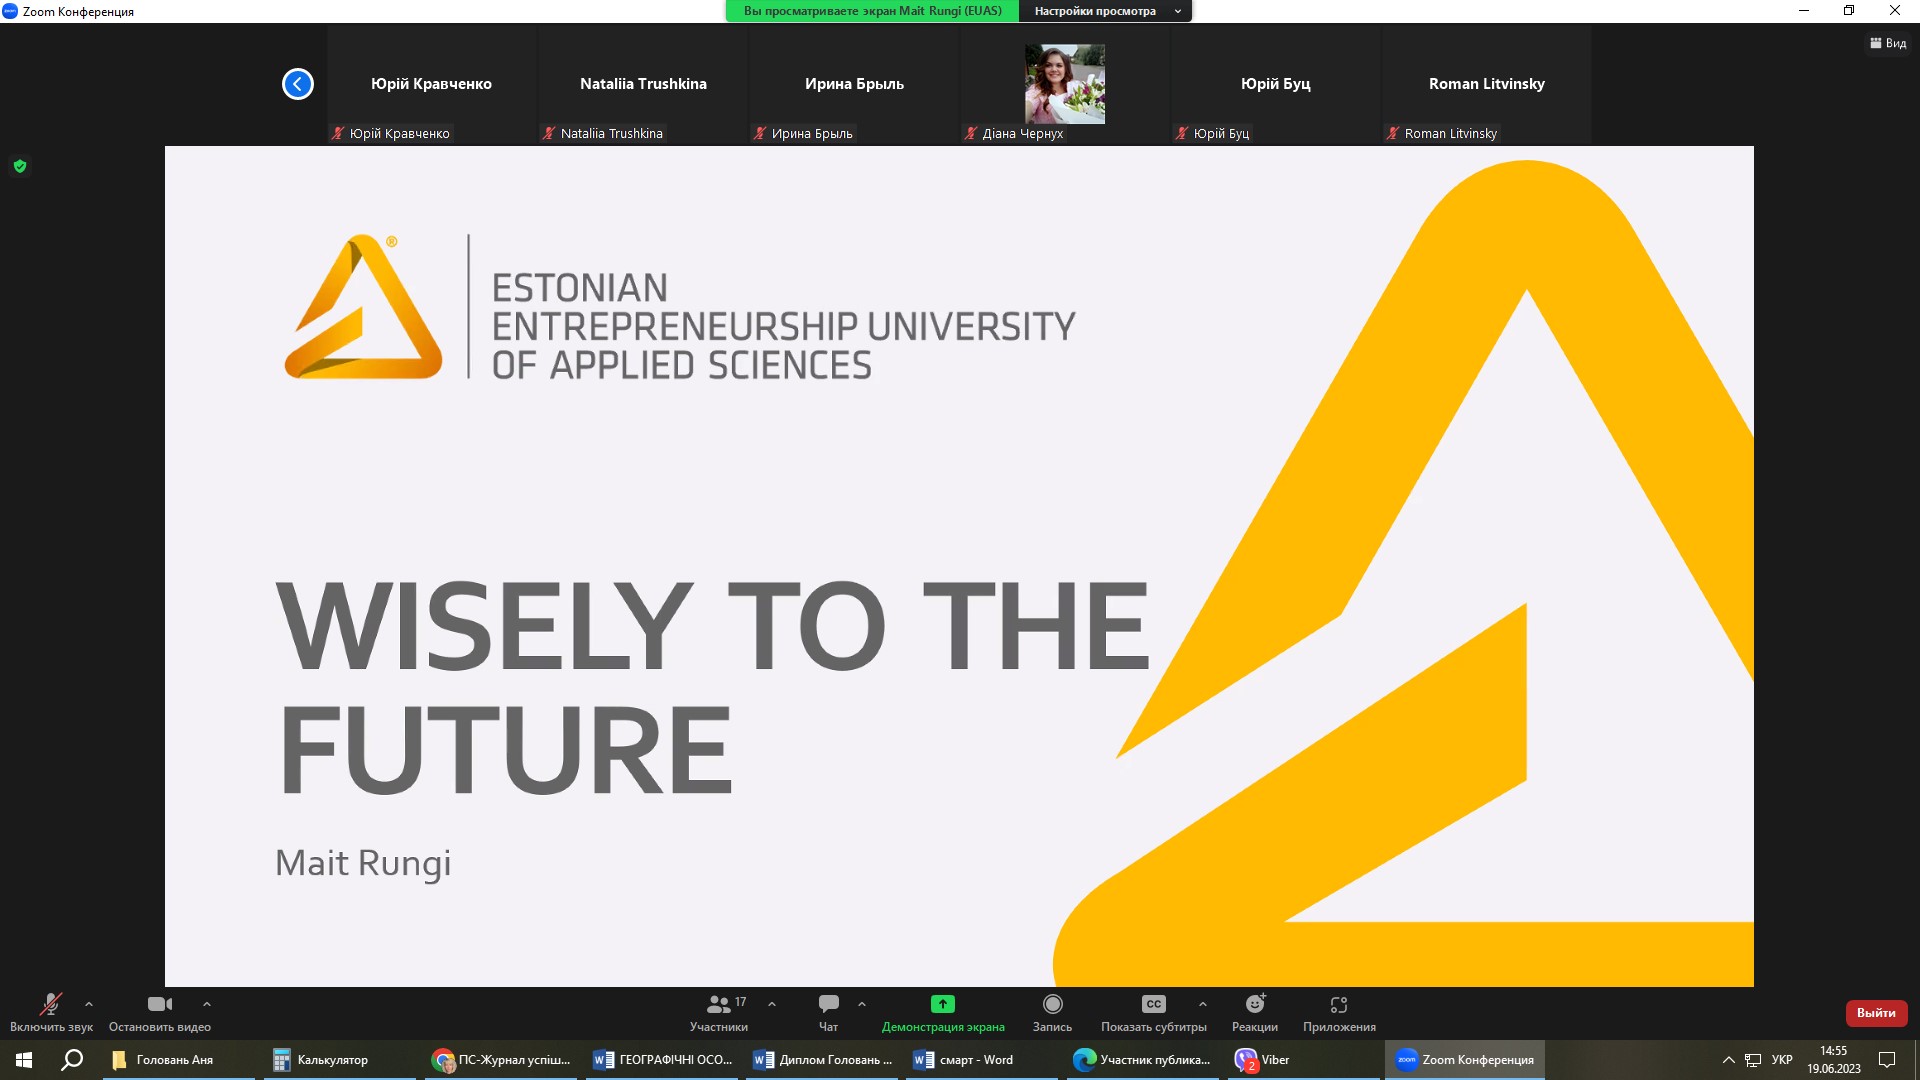1920x1080 pixels.
Task: Unmute microphone with Включить звук
Action: click(51, 1013)
